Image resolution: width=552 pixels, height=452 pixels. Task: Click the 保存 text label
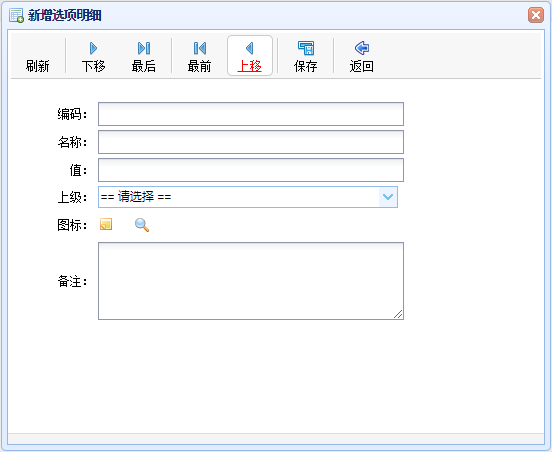306,66
